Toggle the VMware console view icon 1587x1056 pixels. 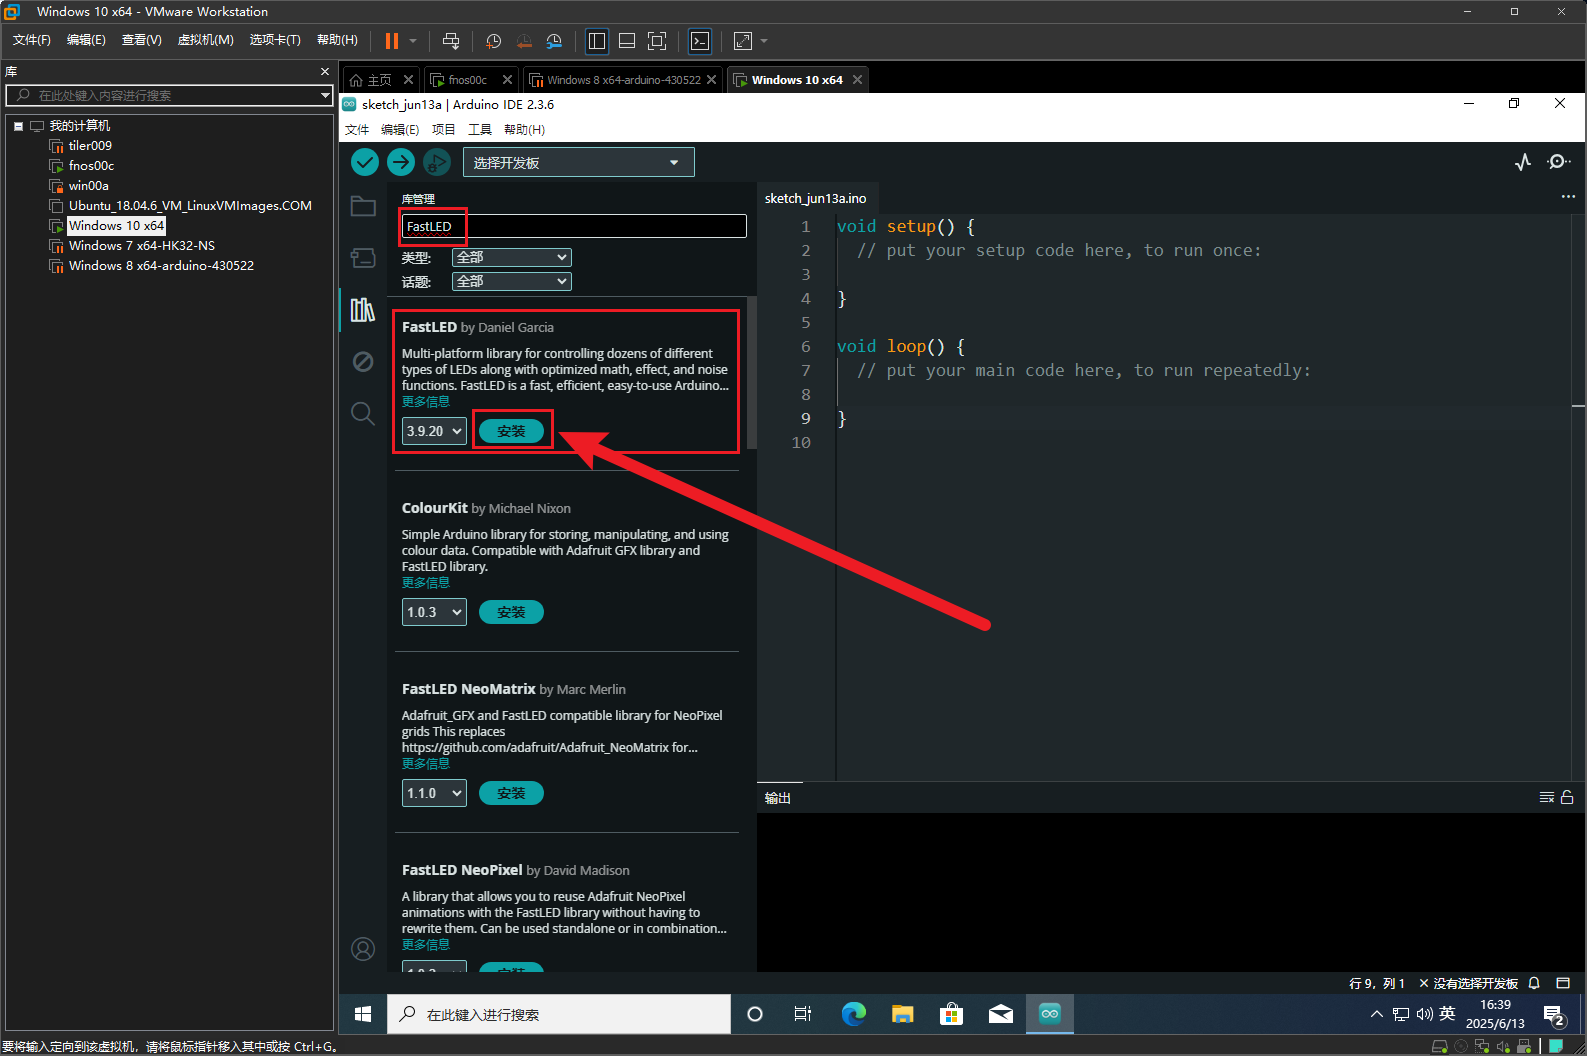(700, 41)
